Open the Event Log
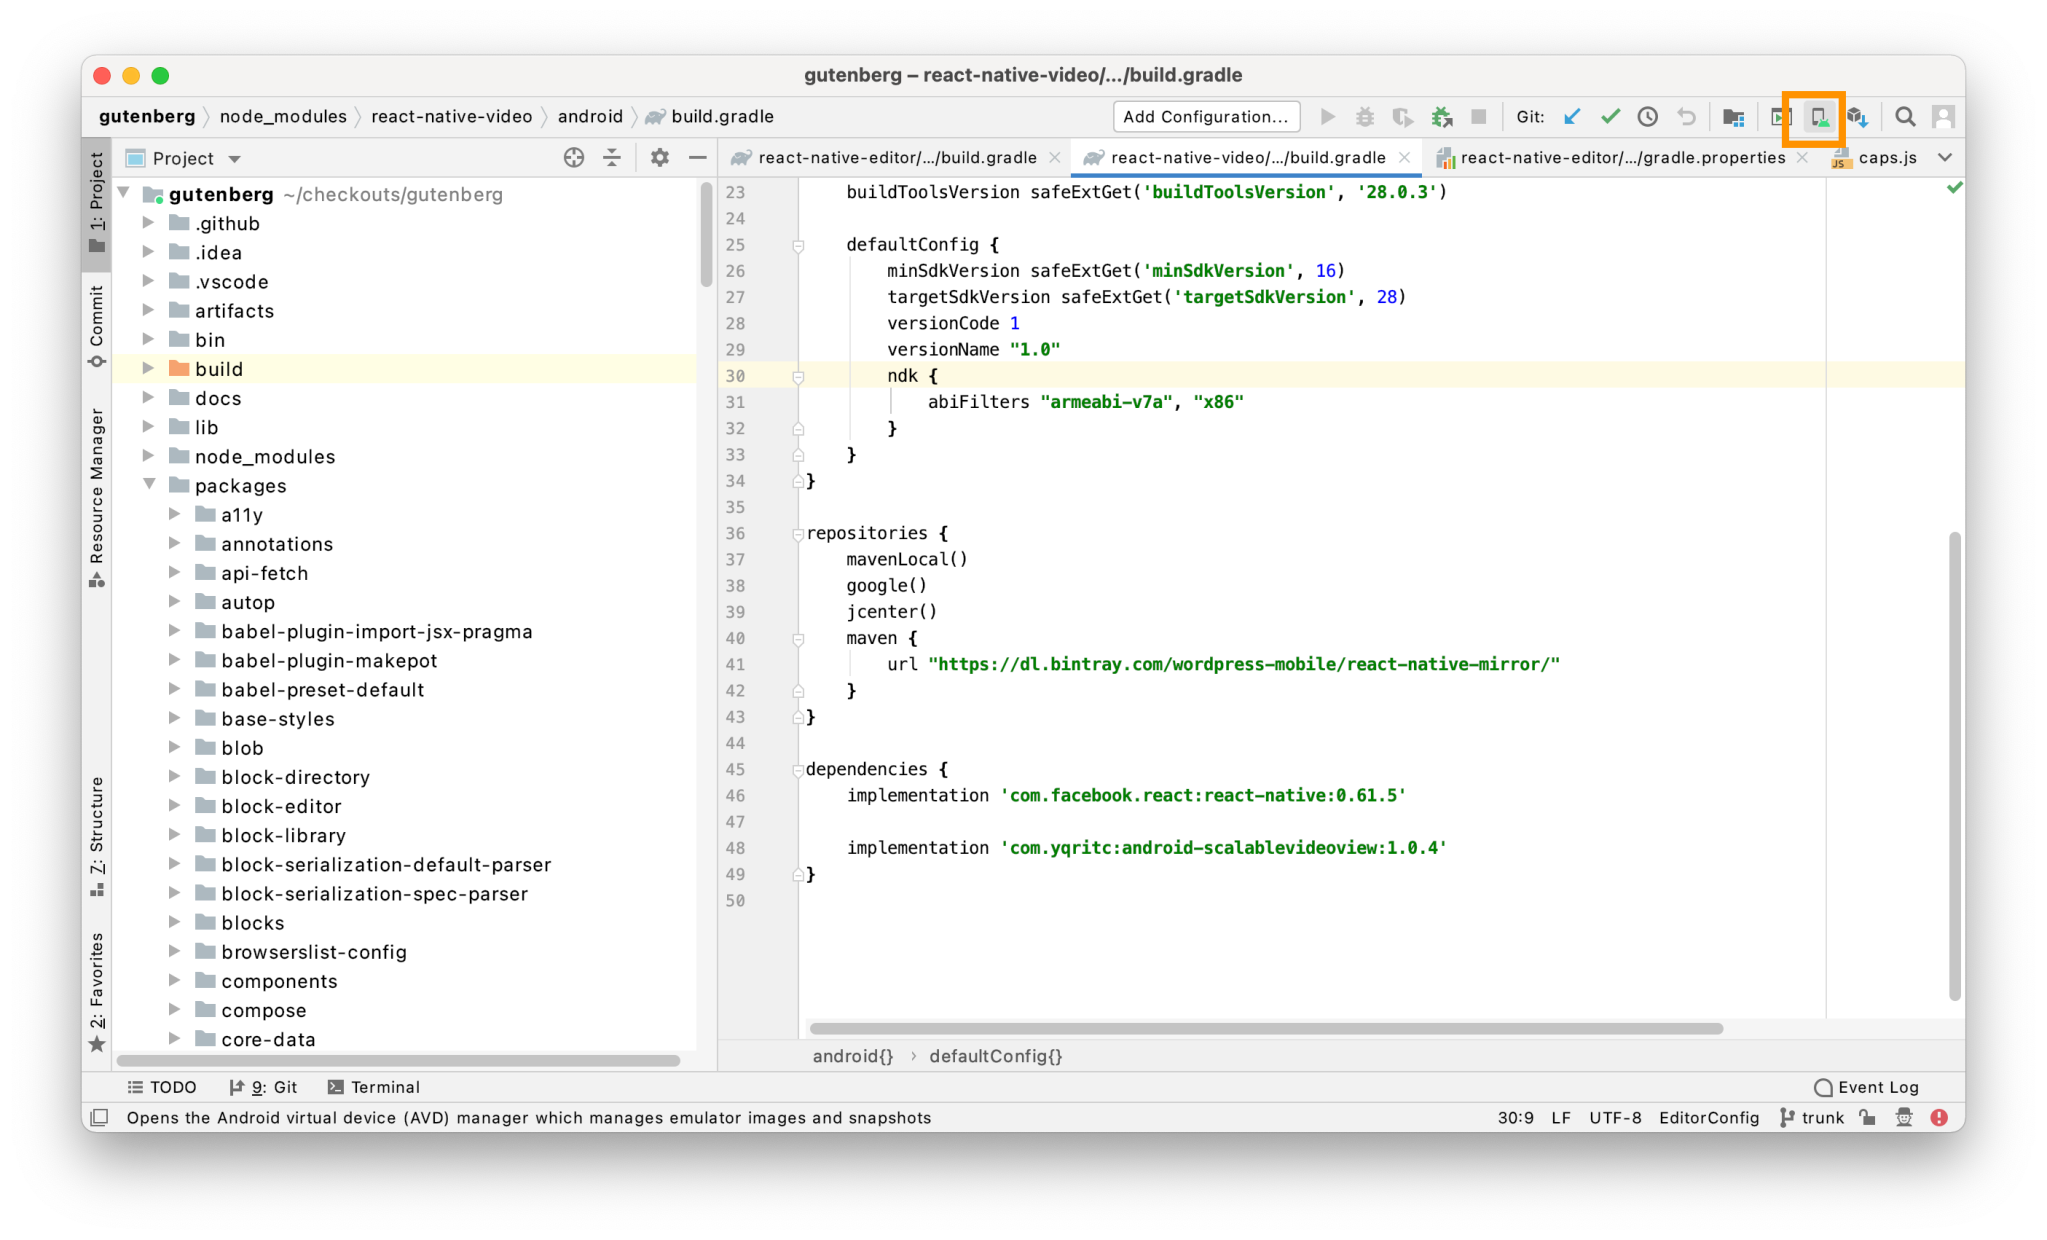Image resolution: width=2047 pixels, height=1240 pixels. (x=1867, y=1087)
